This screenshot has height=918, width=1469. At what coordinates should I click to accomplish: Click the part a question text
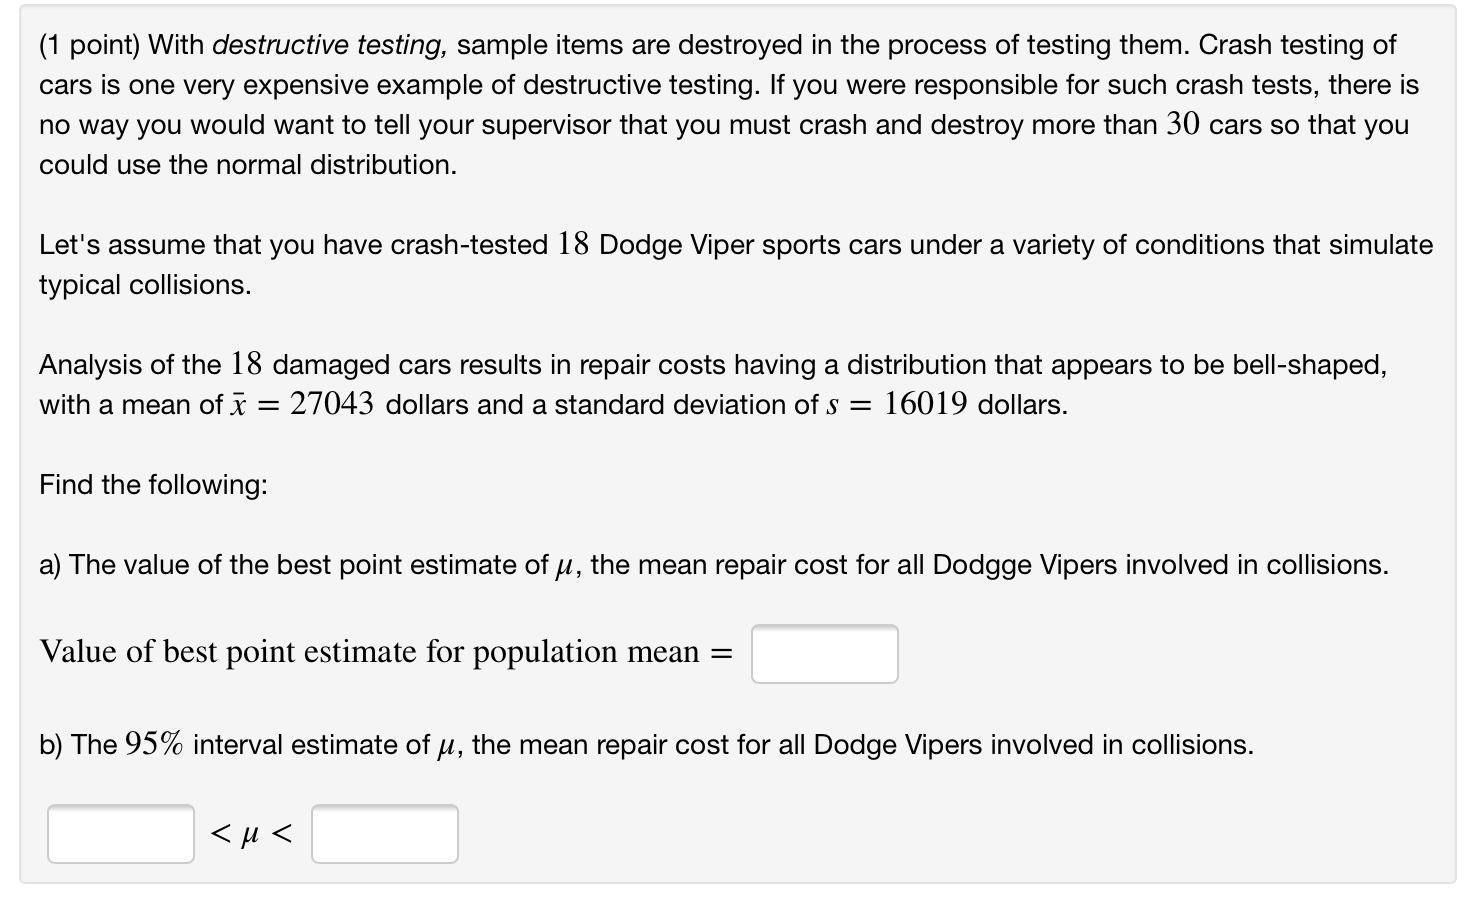pyautogui.click(x=713, y=565)
